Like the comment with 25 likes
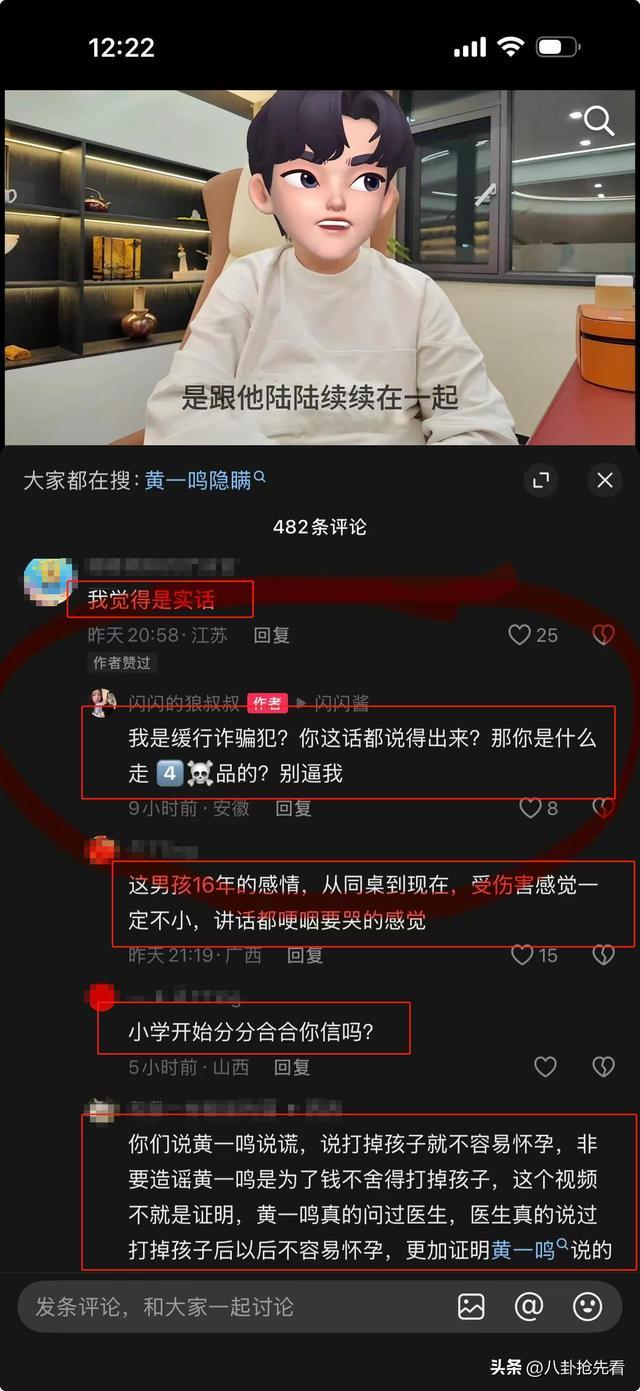 click(533, 635)
